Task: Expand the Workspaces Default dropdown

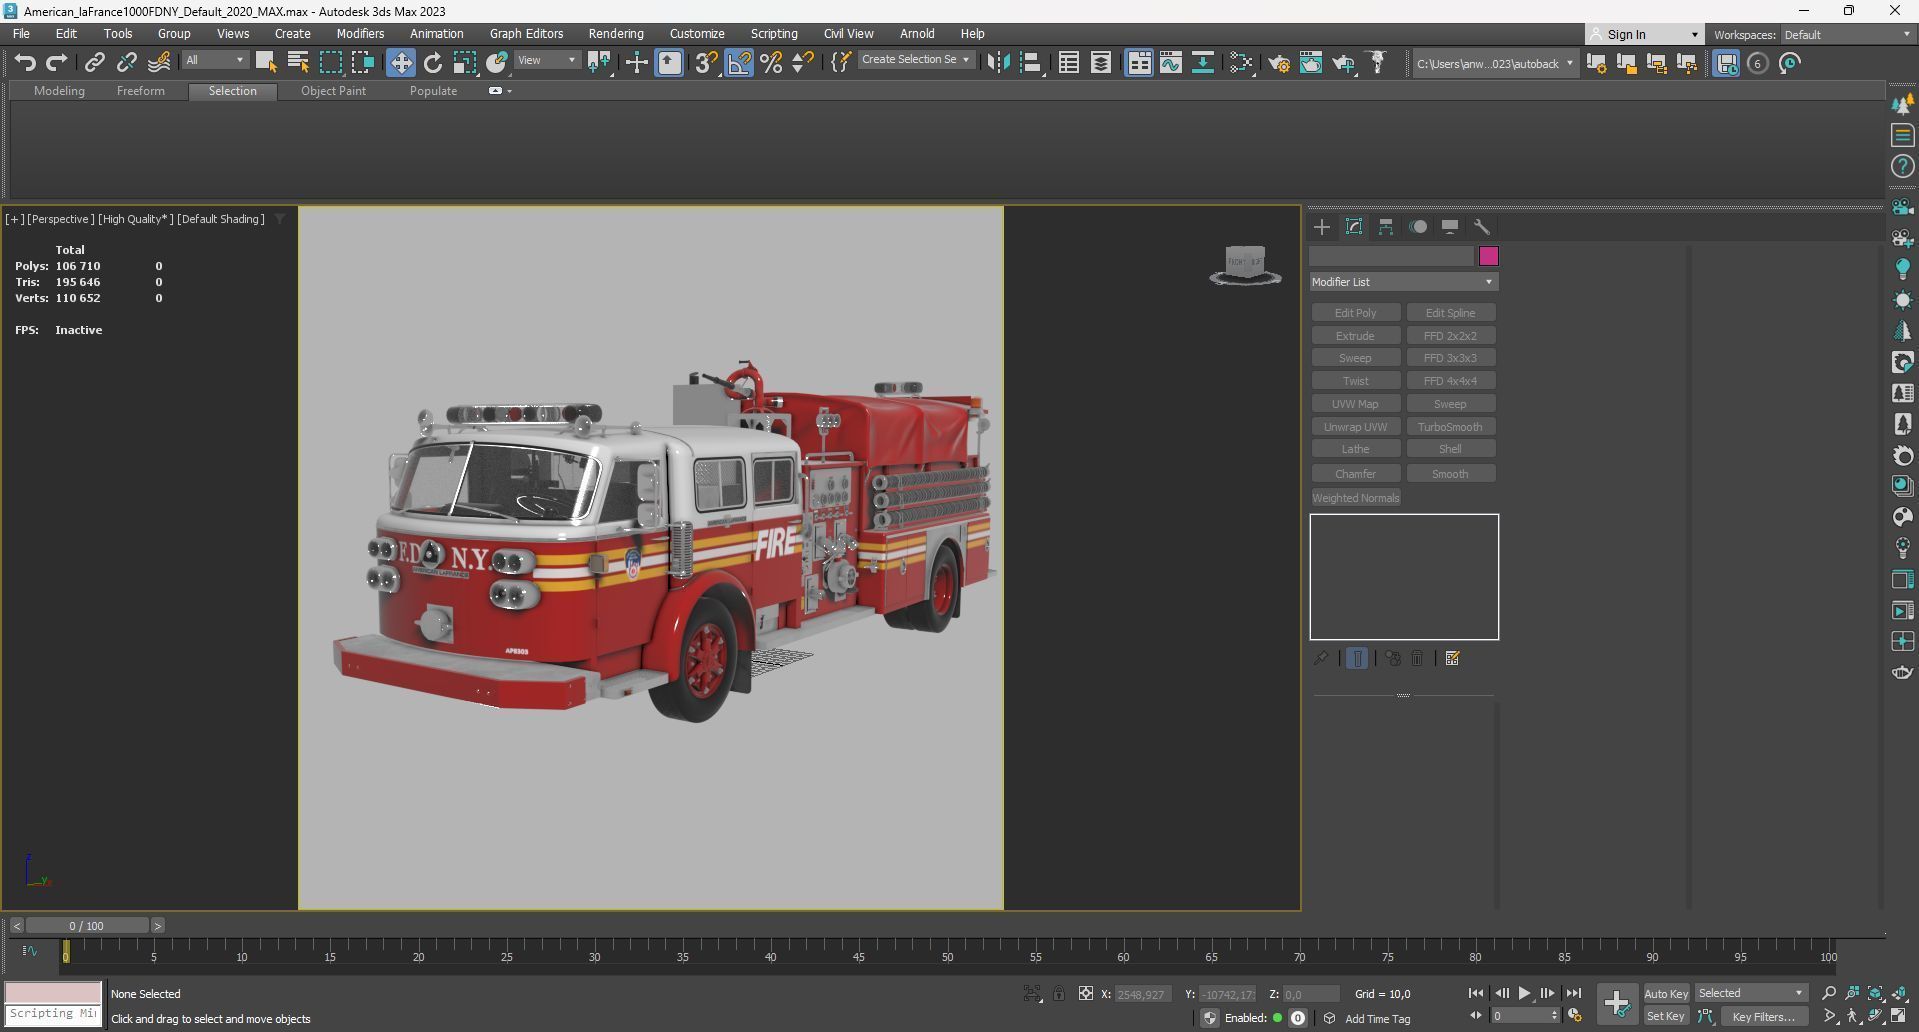Action: click(x=1846, y=34)
